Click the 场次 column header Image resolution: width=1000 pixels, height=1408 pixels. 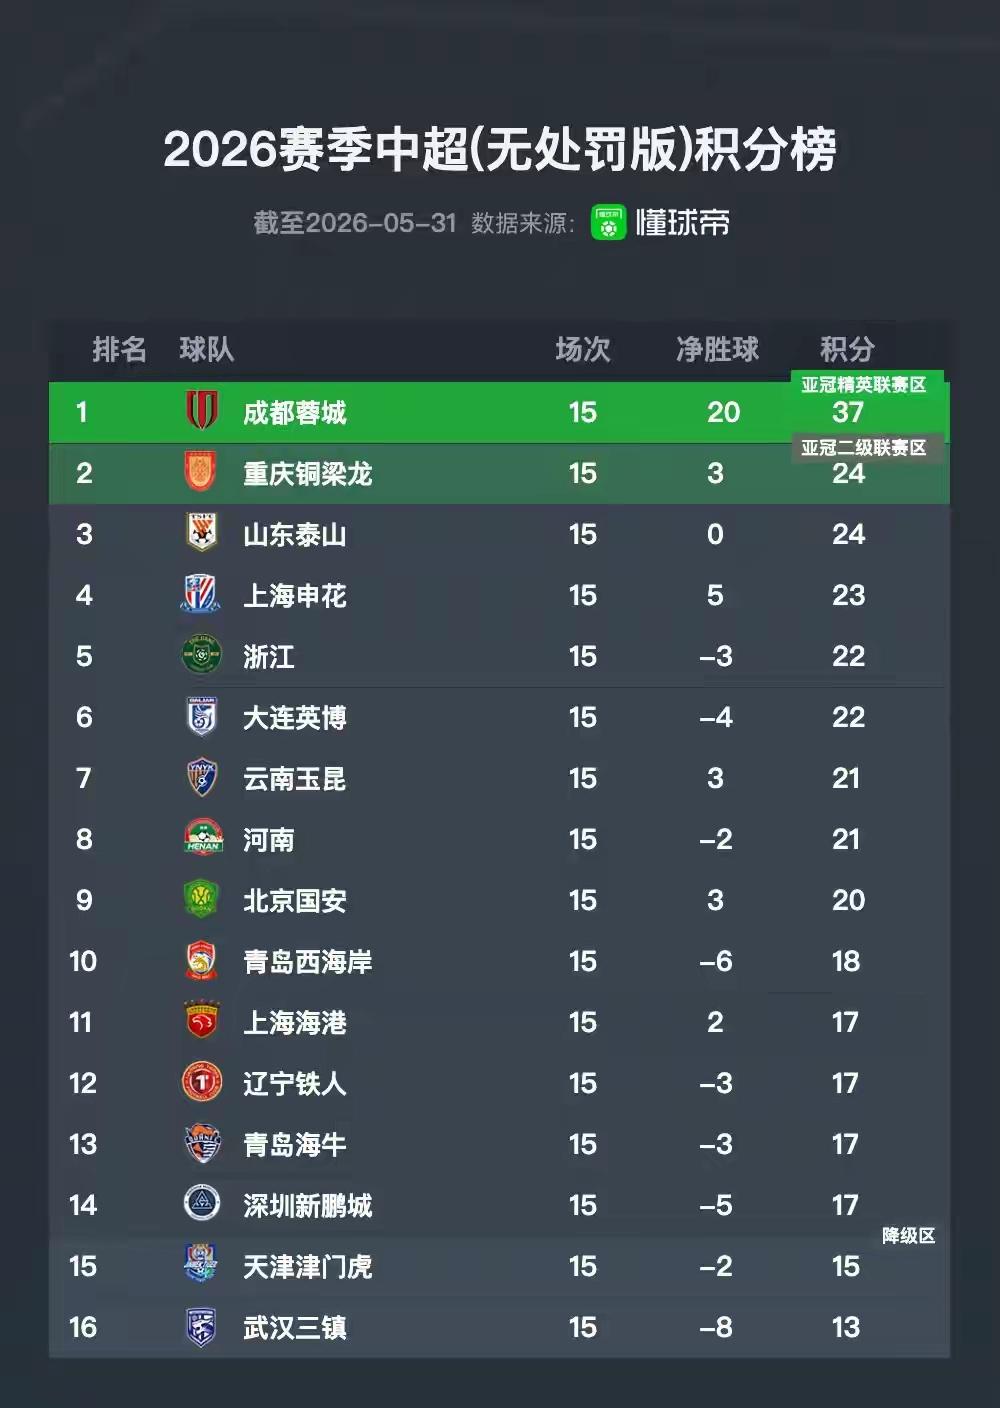coord(583,349)
